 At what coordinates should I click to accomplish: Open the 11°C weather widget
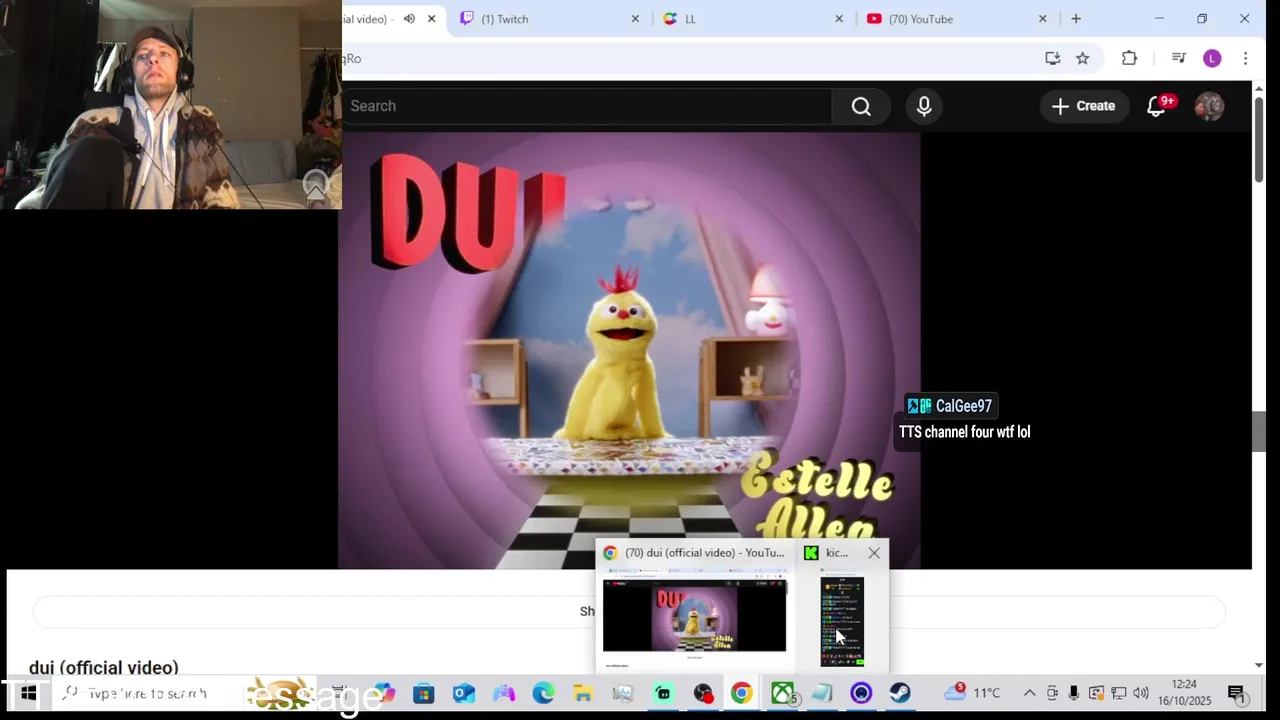[x=973, y=693]
